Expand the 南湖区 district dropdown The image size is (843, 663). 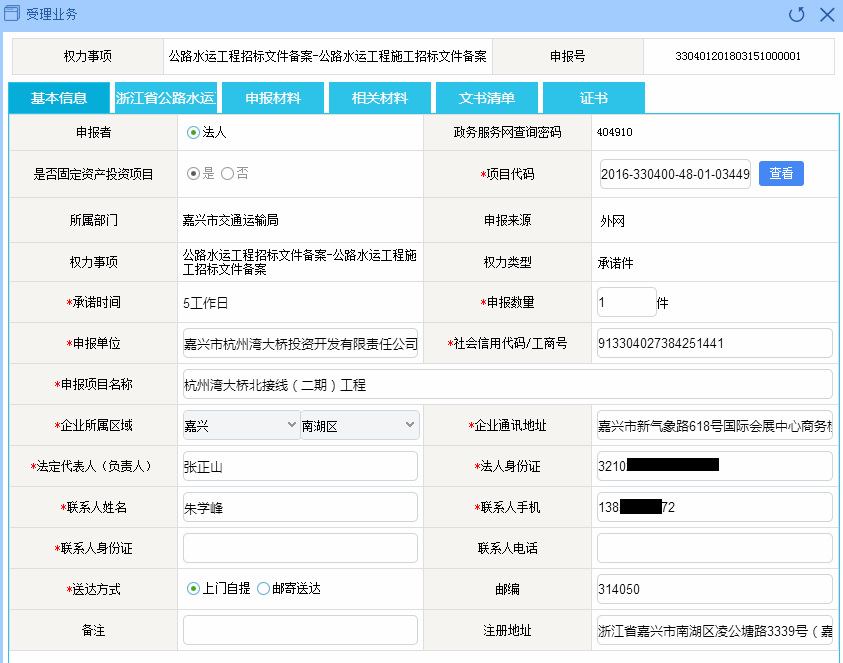click(359, 426)
